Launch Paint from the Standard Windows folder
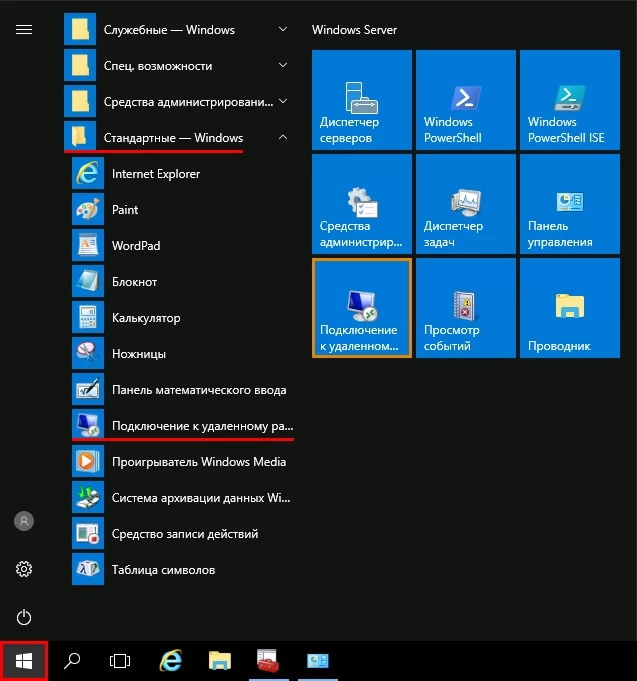This screenshot has width=637, height=681. 125,210
